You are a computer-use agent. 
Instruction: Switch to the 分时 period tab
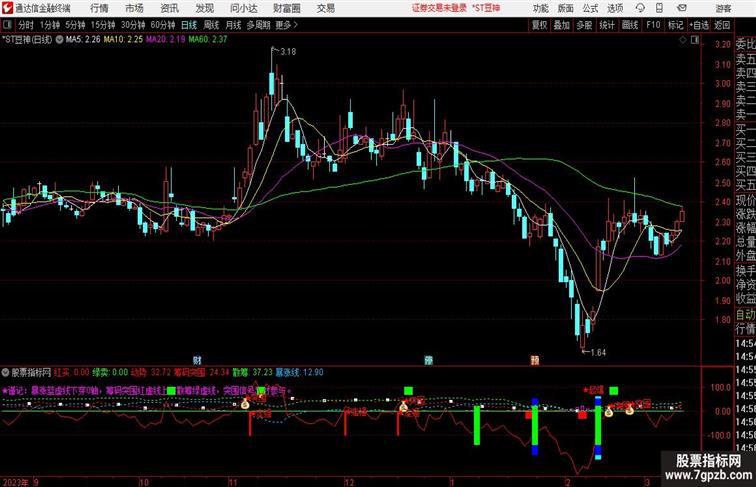click(26, 25)
